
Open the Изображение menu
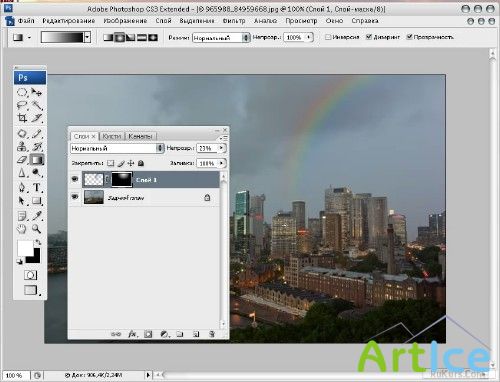(125, 21)
